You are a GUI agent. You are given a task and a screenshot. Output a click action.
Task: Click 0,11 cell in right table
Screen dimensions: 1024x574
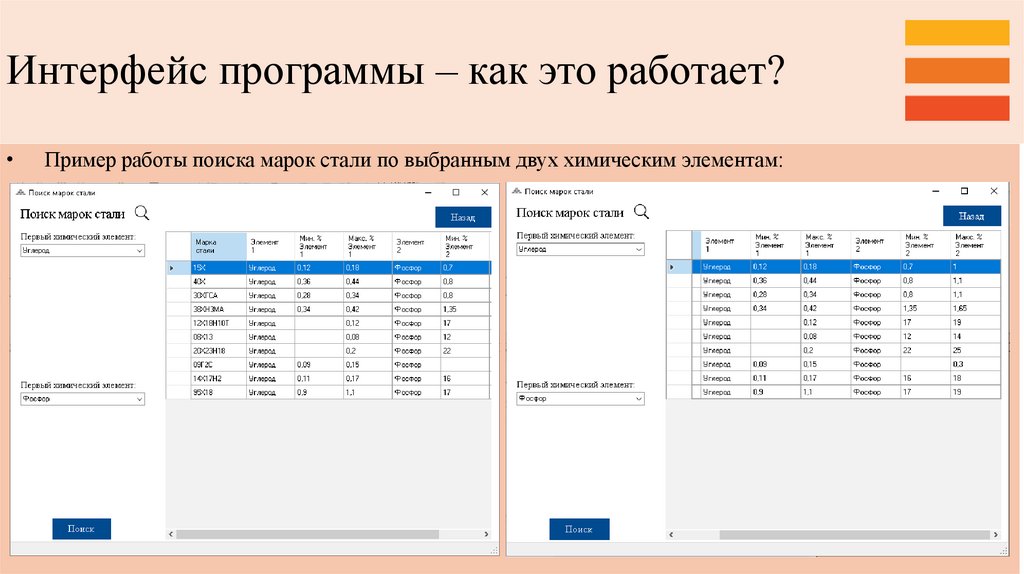[775, 378]
